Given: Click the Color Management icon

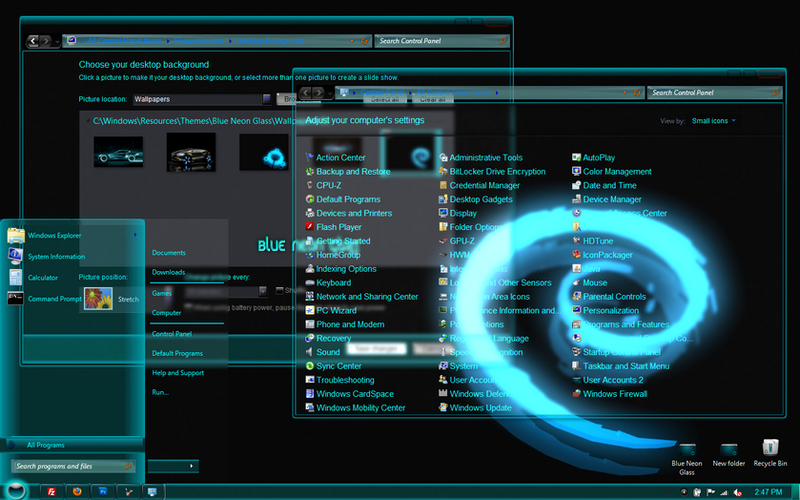Looking at the screenshot, I should 576,171.
